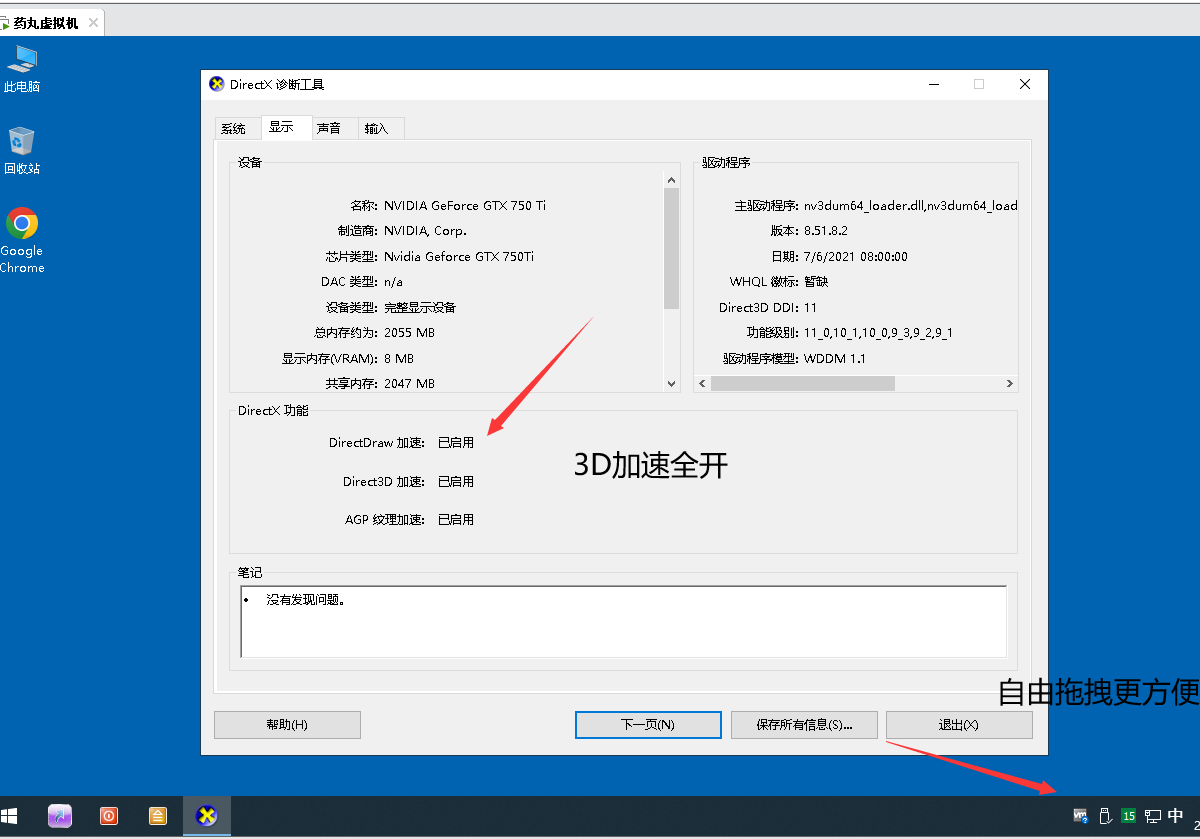Viewport: 1200px width, 839px height.
Task: Click the DirectX title bar icon
Action: 217,84
